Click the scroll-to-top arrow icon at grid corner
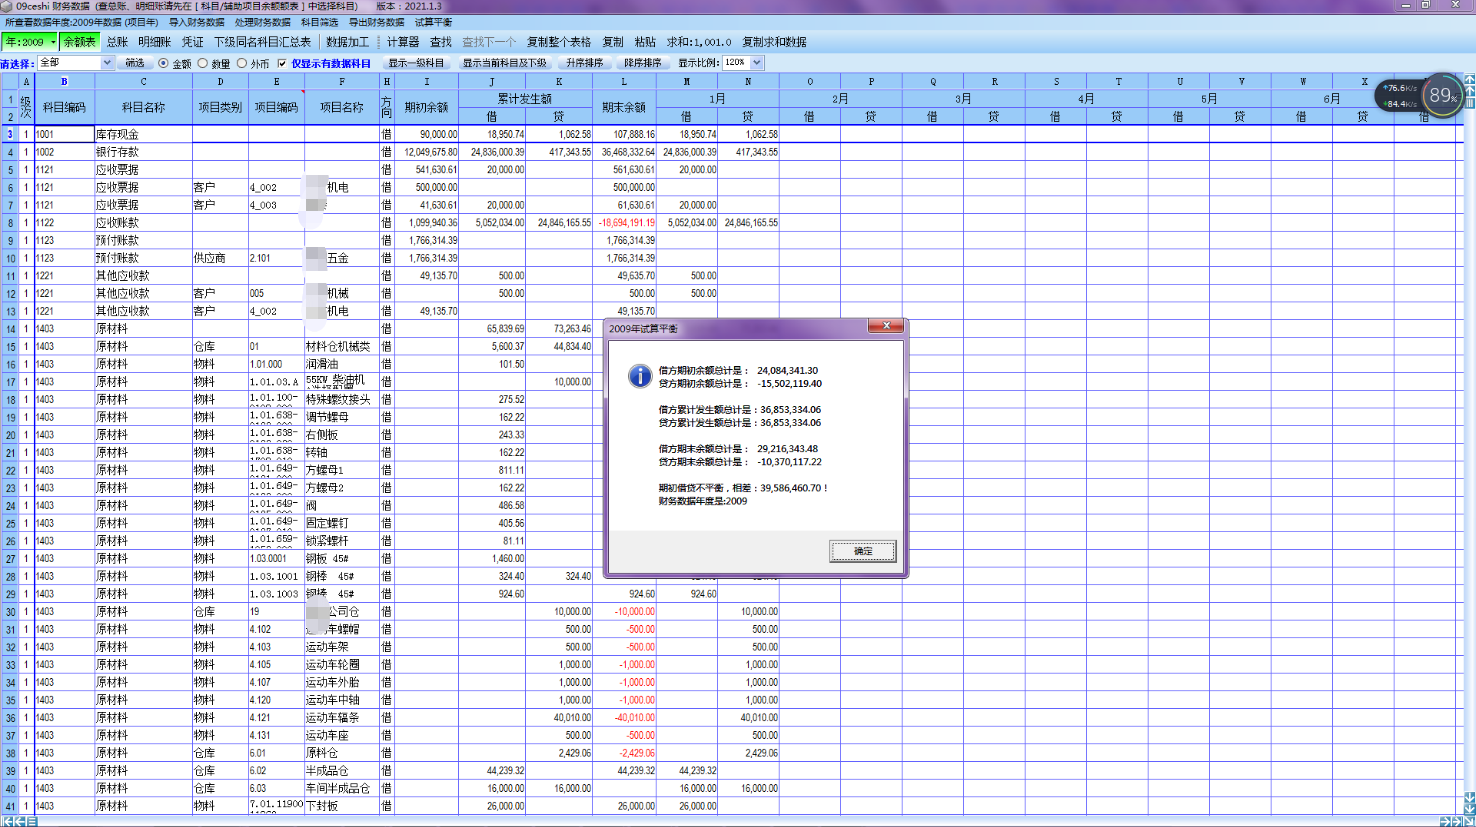 [x=1469, y=79]
